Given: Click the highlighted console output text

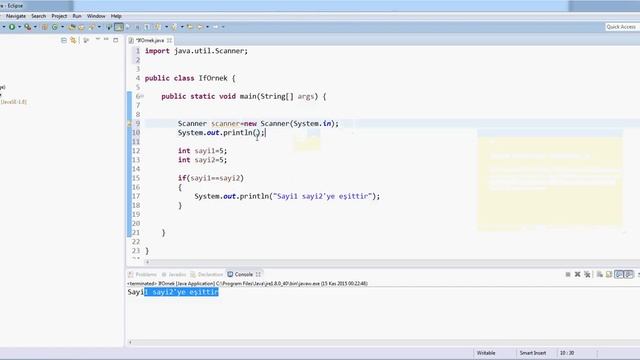Looking at the screenshot, I should pyautogui.click(x=181, y=292).
